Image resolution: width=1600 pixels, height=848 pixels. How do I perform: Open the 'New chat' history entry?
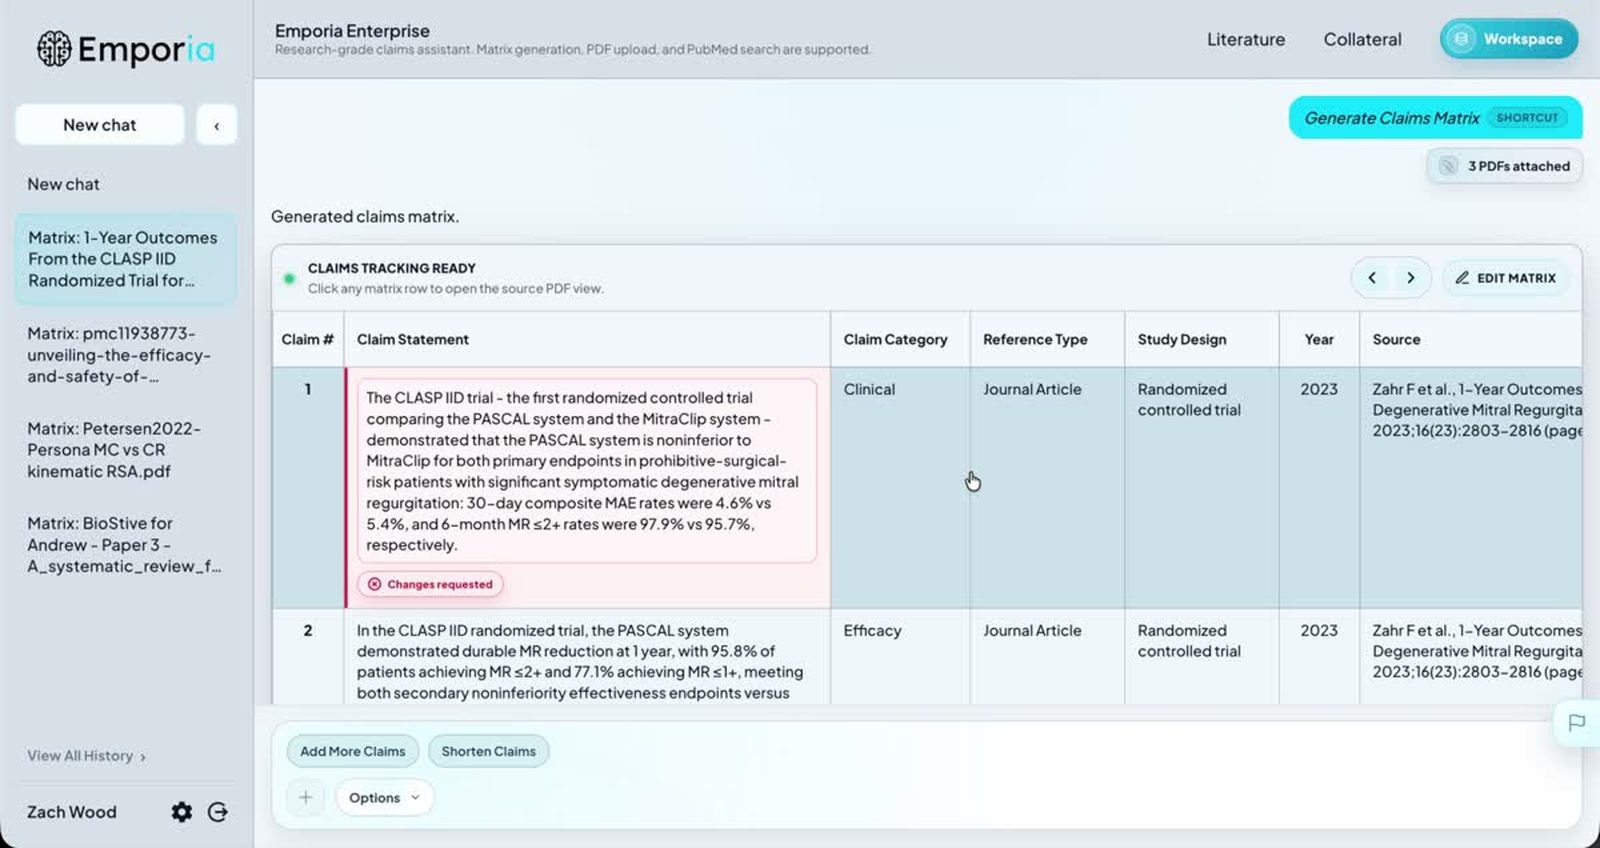(63, 184)
